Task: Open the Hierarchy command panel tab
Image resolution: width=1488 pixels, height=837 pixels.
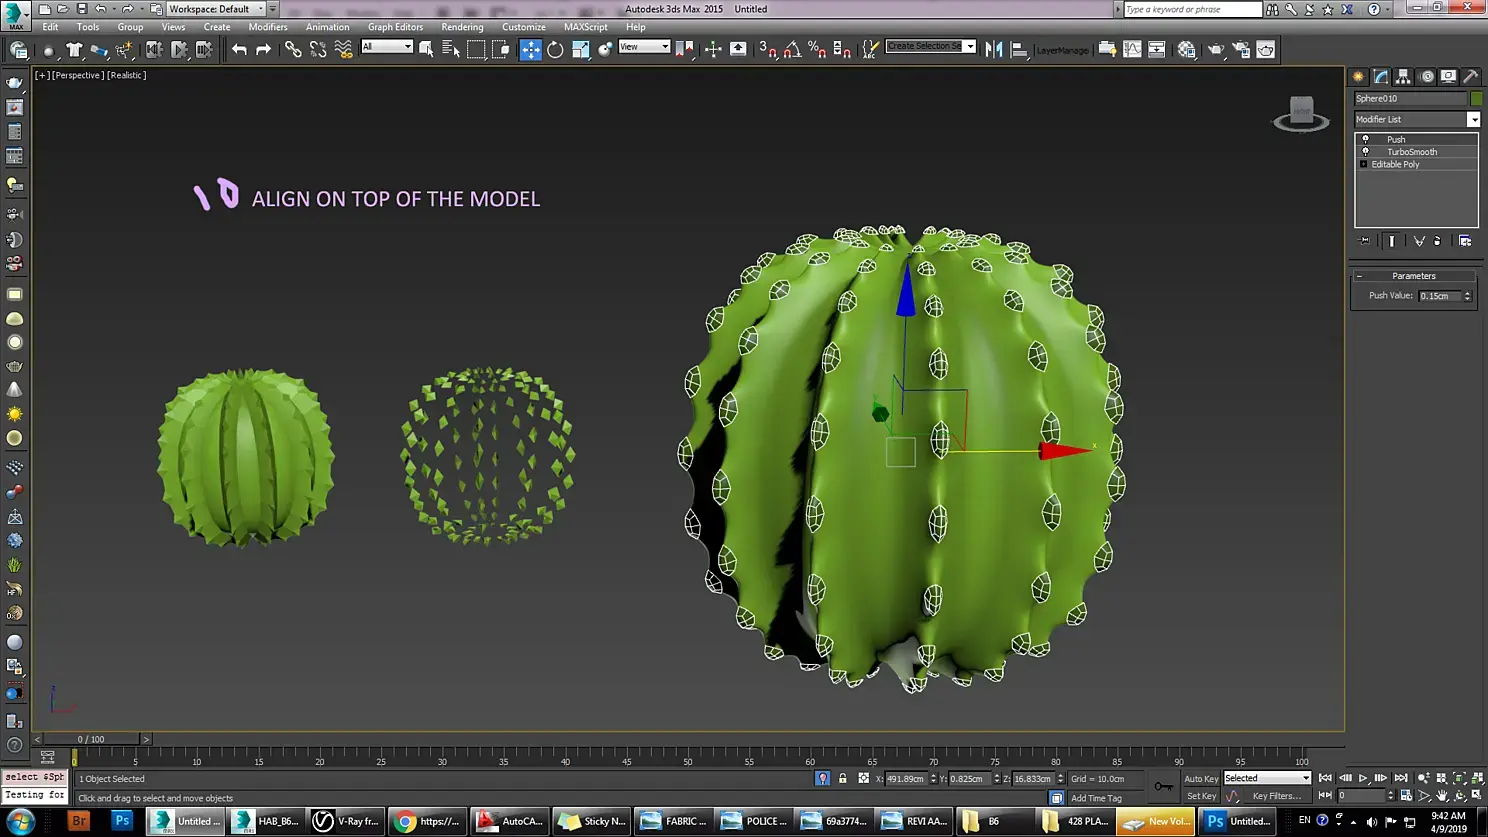Action: coord(1403,76)
